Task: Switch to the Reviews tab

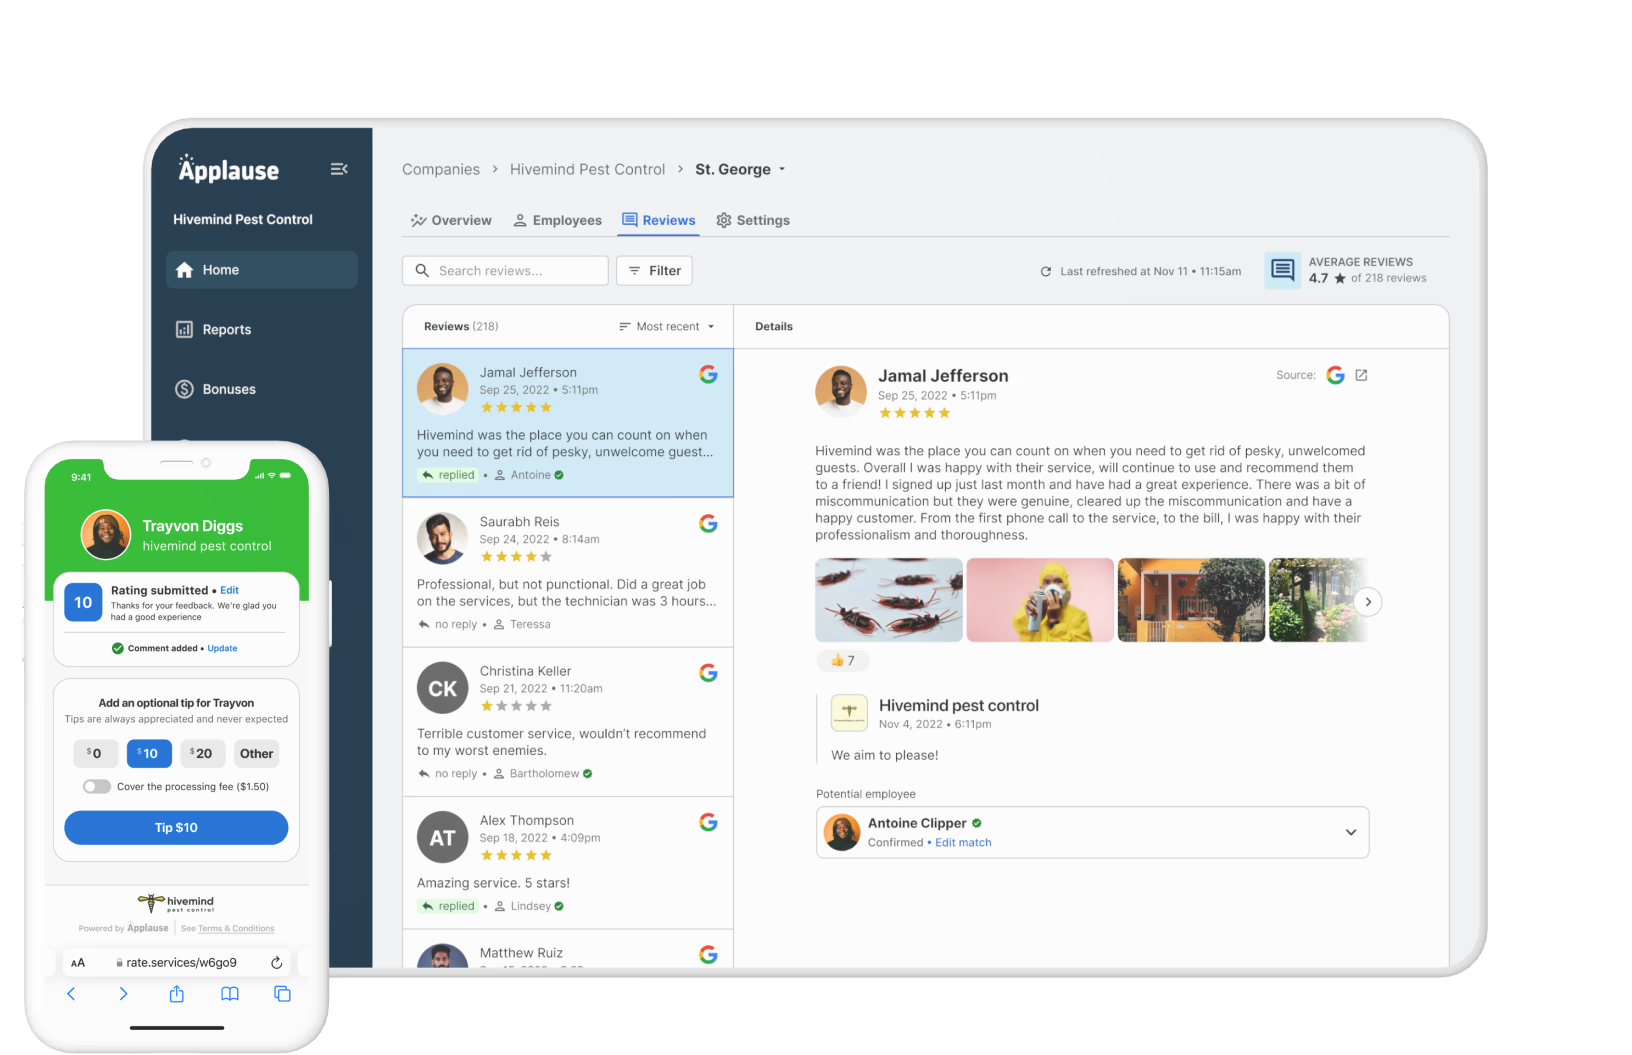Action: [658, 220]
